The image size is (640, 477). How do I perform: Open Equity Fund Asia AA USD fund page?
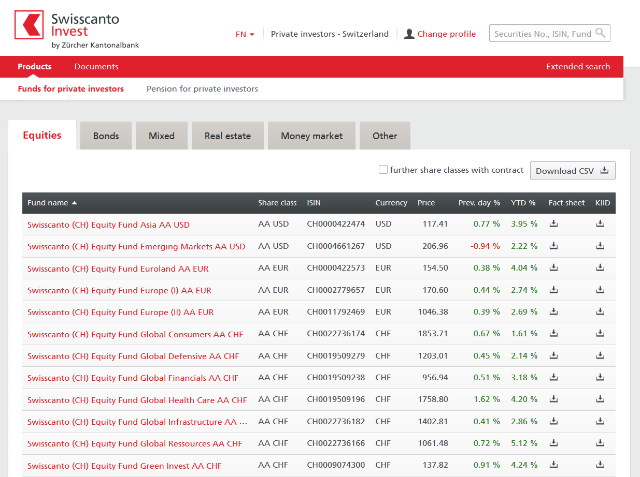(108, 224)
